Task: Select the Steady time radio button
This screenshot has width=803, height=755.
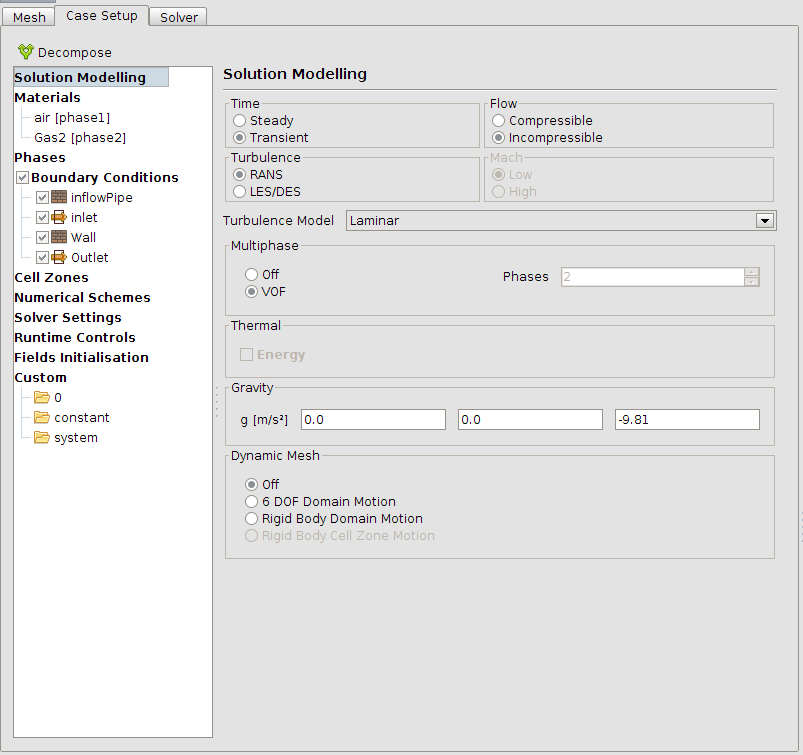Action: [x=239, y=120]
